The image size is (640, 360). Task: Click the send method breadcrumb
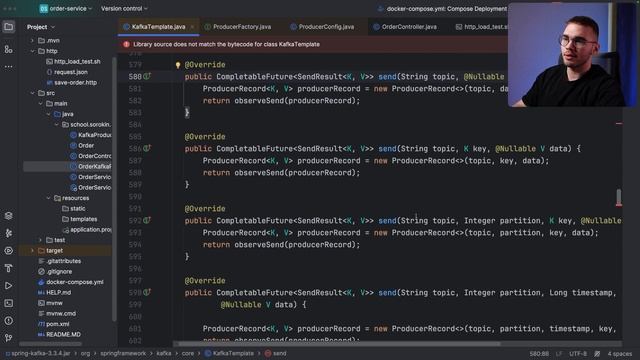tap(276, 353)
